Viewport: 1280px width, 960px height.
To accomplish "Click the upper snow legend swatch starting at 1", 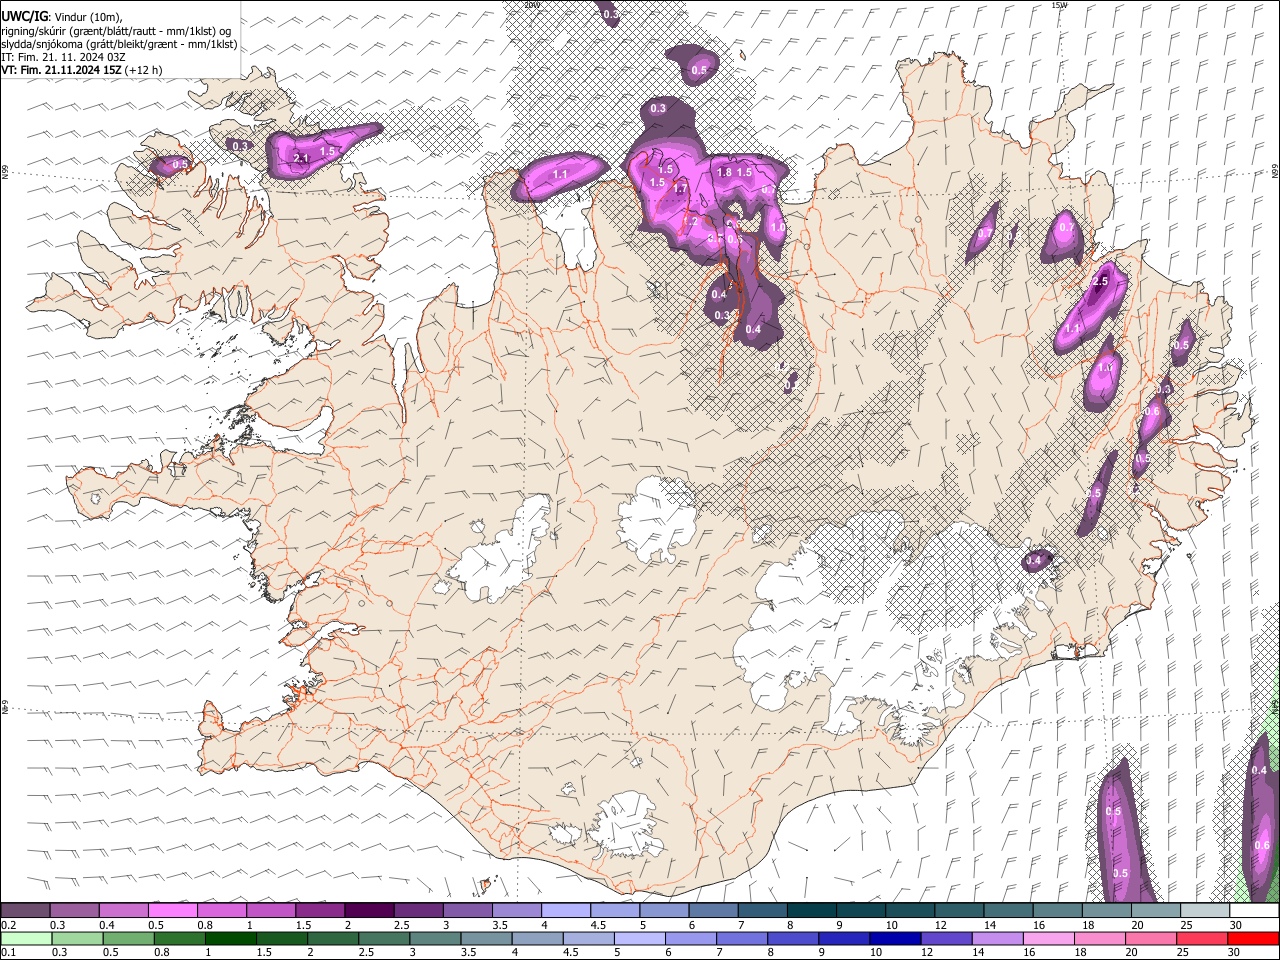I will 271,911.
